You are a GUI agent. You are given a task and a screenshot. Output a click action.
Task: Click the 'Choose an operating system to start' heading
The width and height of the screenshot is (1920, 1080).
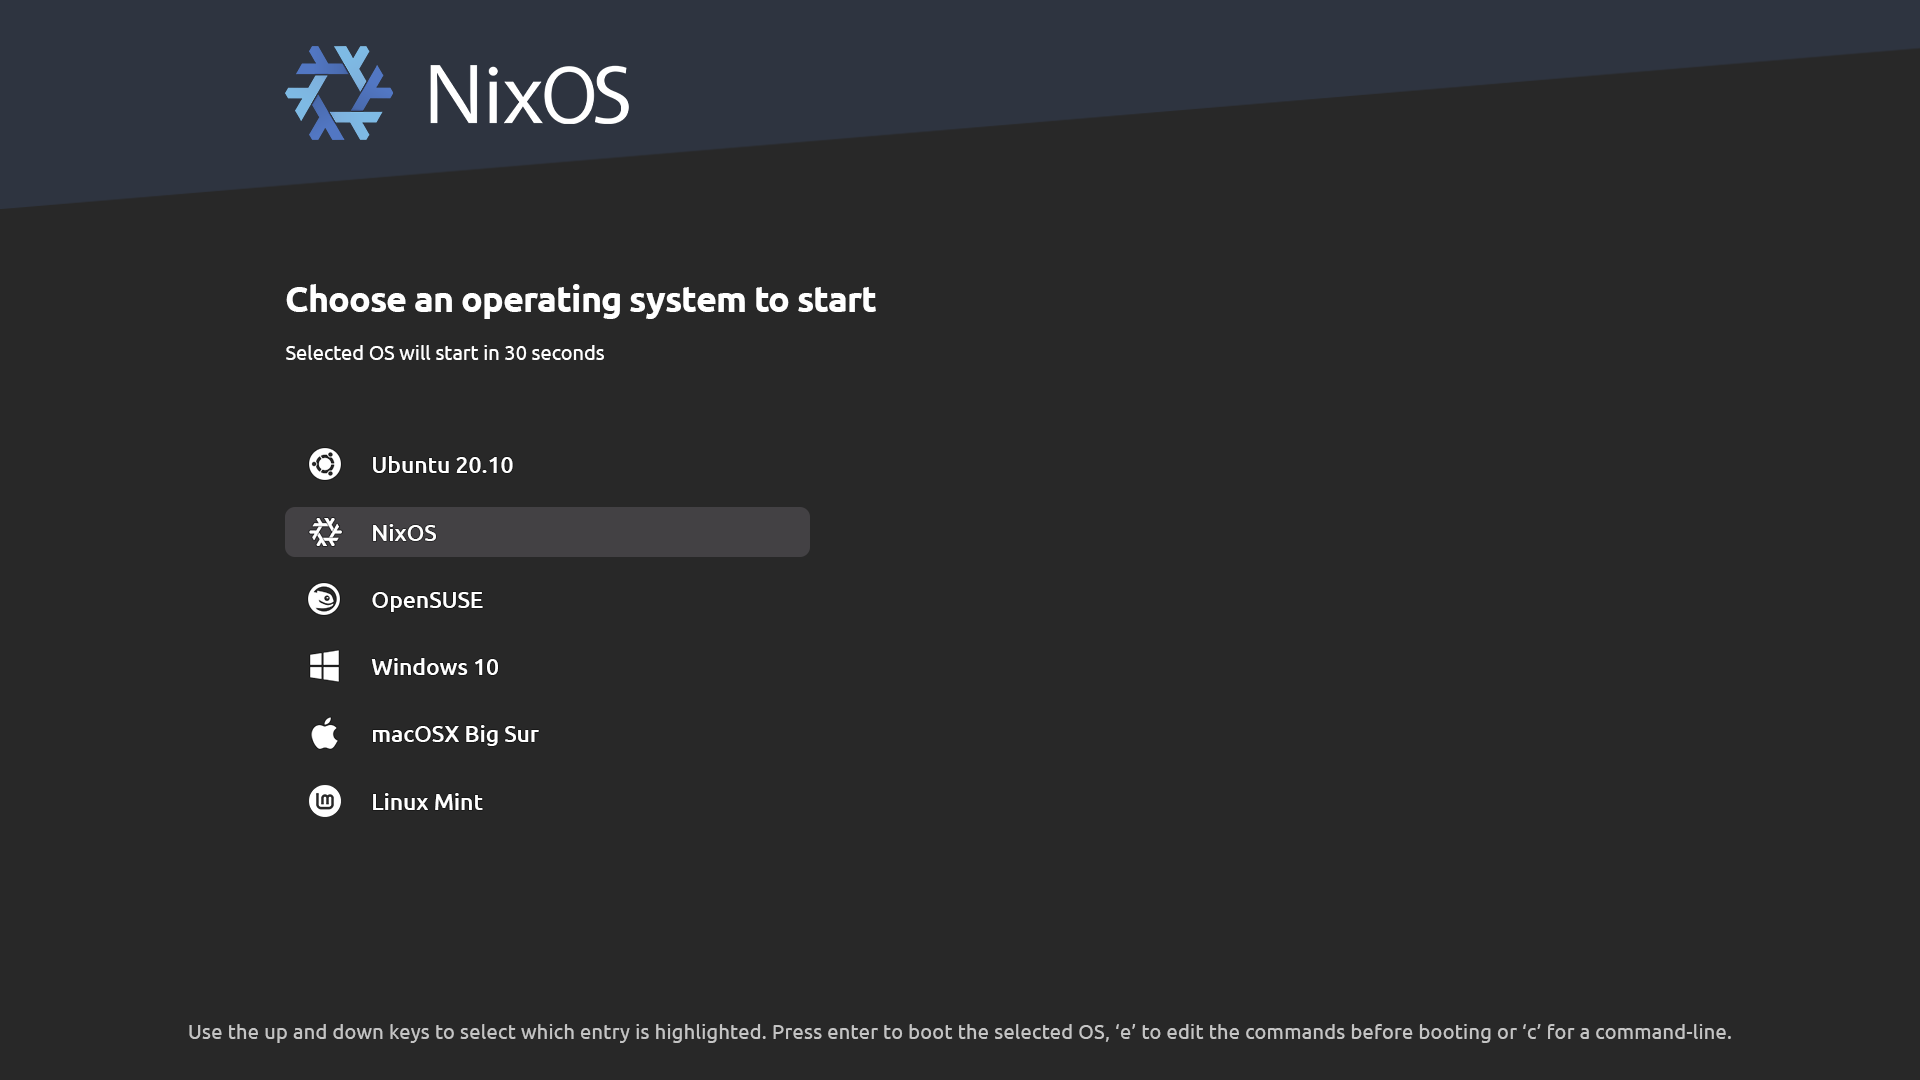(x=580, y=300)
